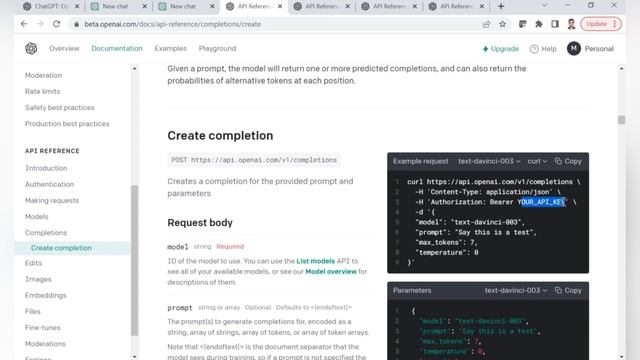
Task: Open Models in sidebar
Action: pos(36,217)
